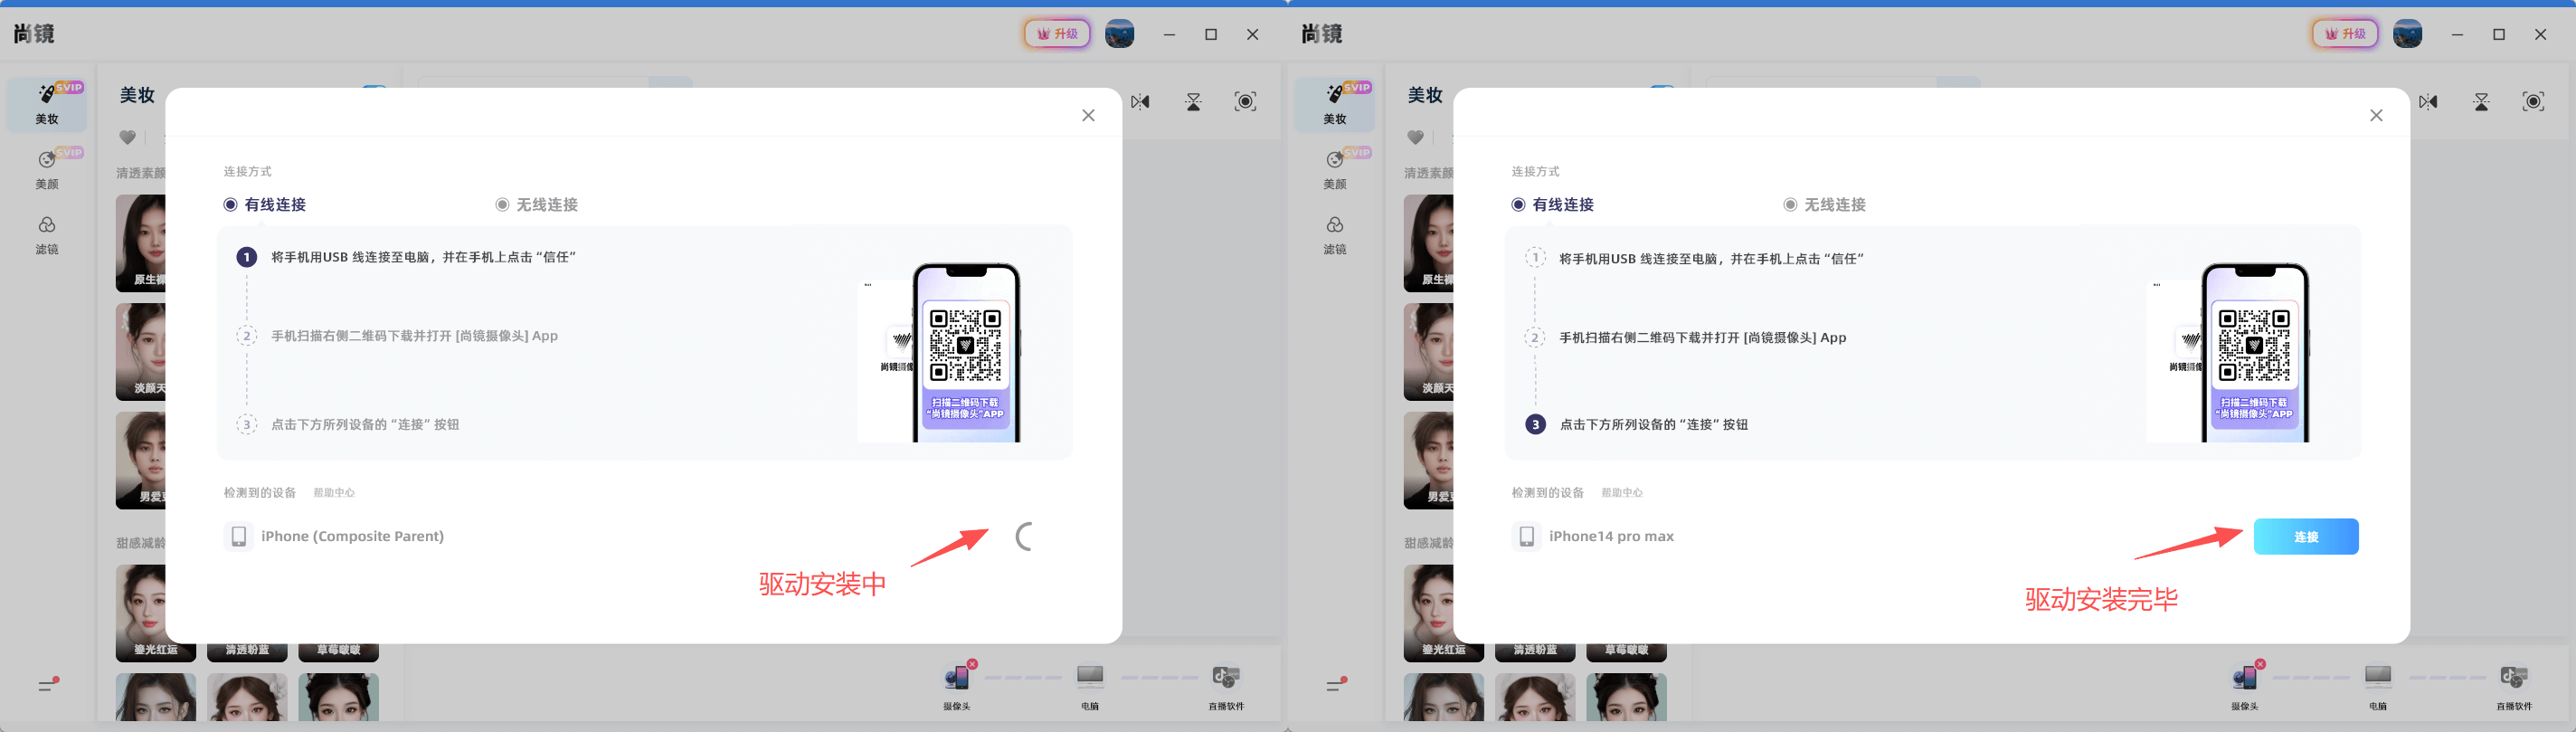Click 尚镜 logo in iPhone14 pro max window

coord(1322,34)
